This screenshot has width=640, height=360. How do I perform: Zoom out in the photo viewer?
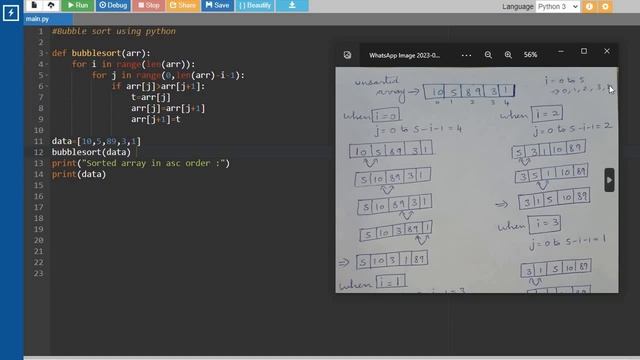point(488,55)
